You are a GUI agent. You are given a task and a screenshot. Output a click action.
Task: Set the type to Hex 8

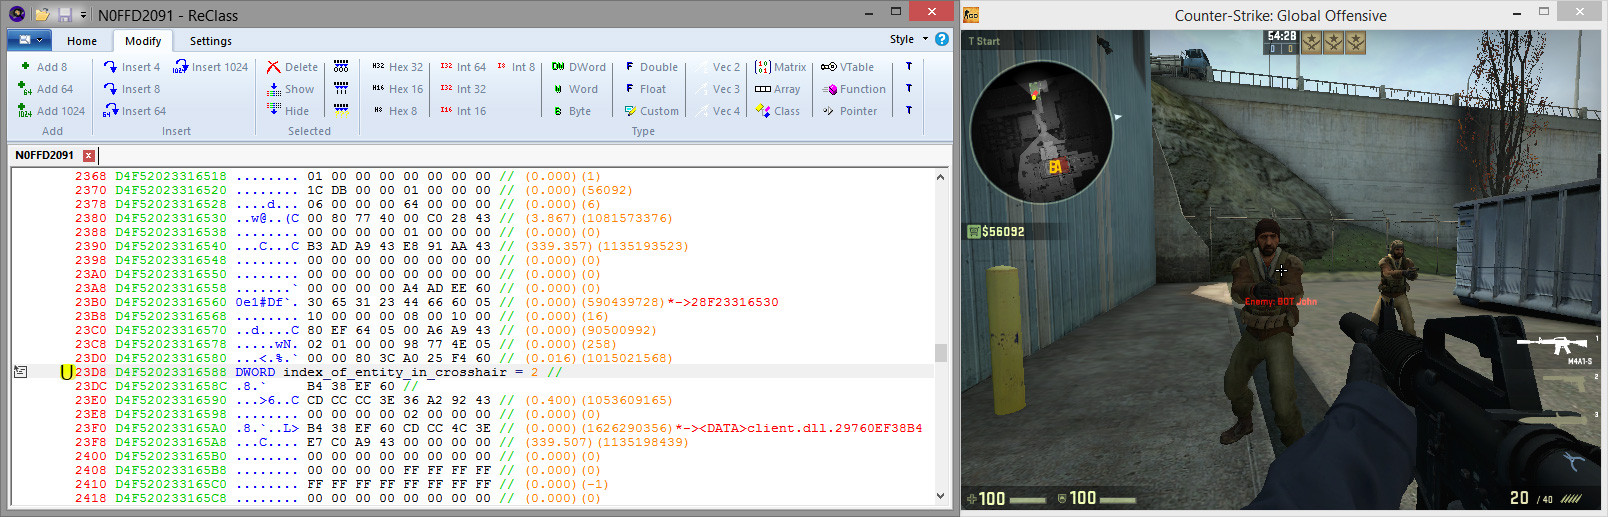[394, 111]
